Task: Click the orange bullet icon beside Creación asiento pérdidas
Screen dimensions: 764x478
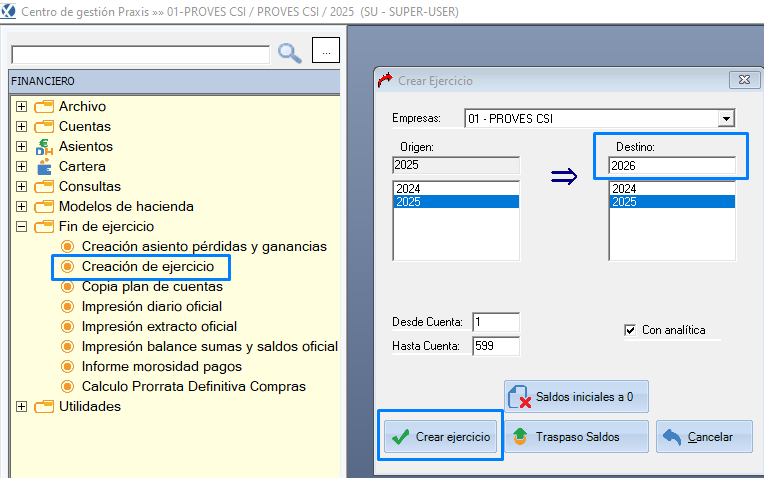Action: point(67,247)
